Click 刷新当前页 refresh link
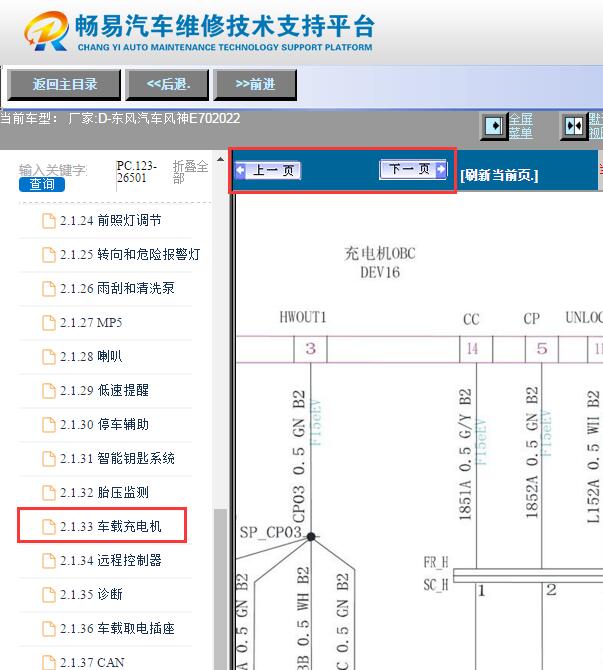The image size is (603, 670). (499, 175)
